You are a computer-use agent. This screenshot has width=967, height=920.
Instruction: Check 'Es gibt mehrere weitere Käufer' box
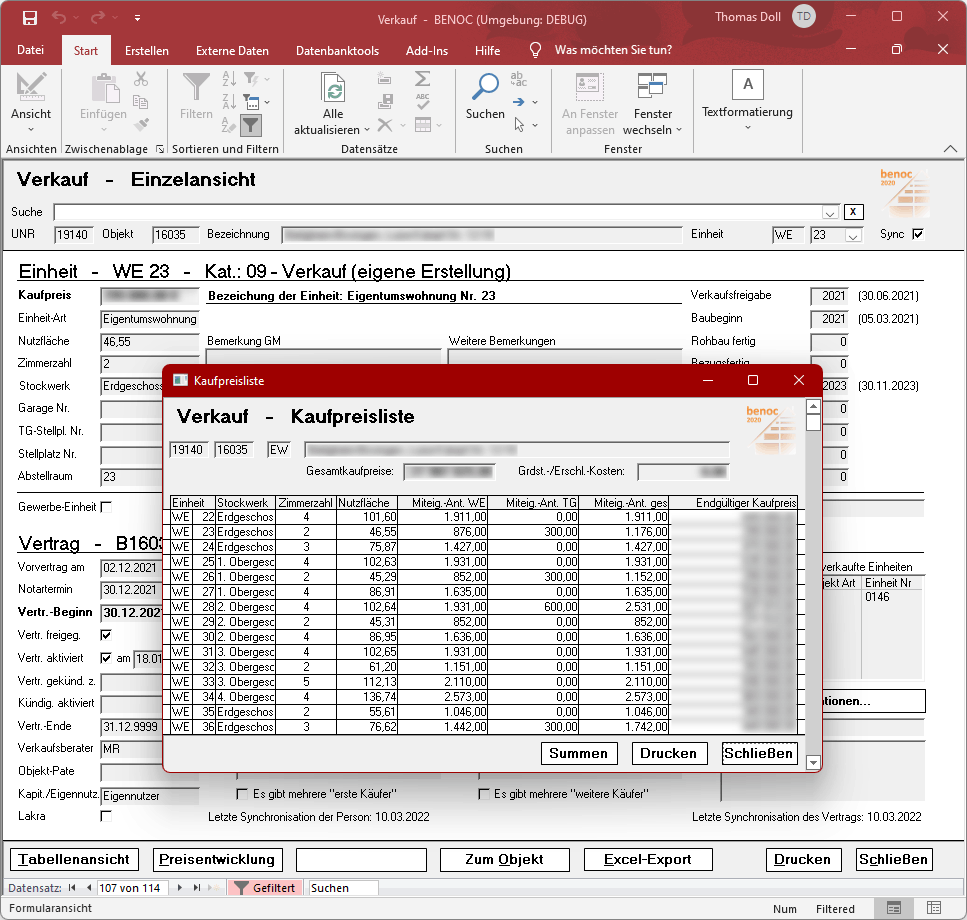click(485, 794)
